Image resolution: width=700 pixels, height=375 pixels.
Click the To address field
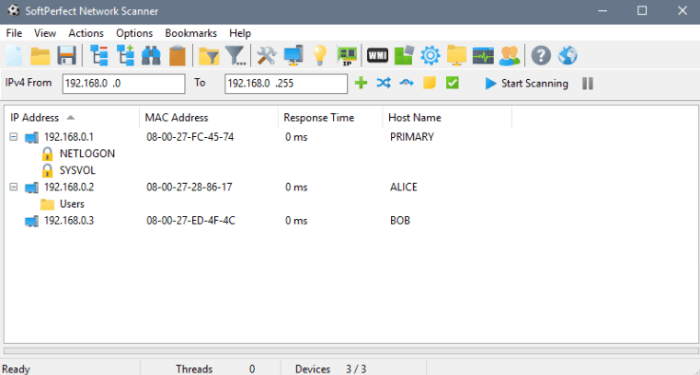tap(286, 83)
